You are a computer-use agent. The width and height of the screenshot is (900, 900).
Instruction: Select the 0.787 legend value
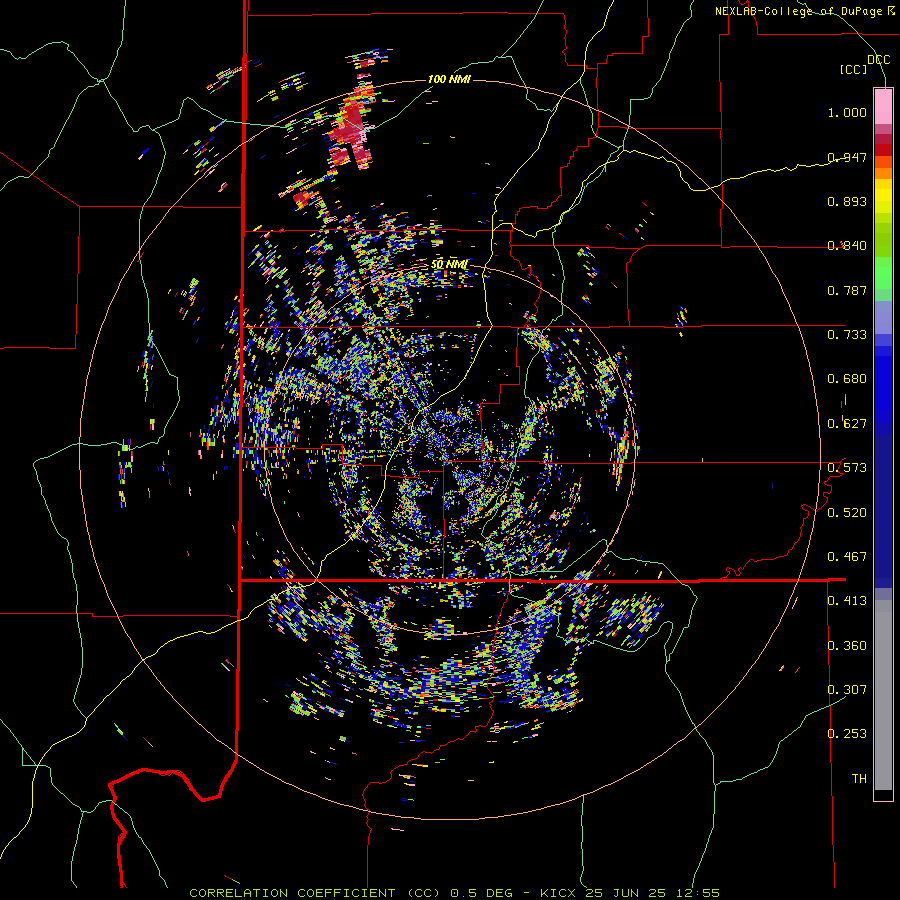point(847,290)
